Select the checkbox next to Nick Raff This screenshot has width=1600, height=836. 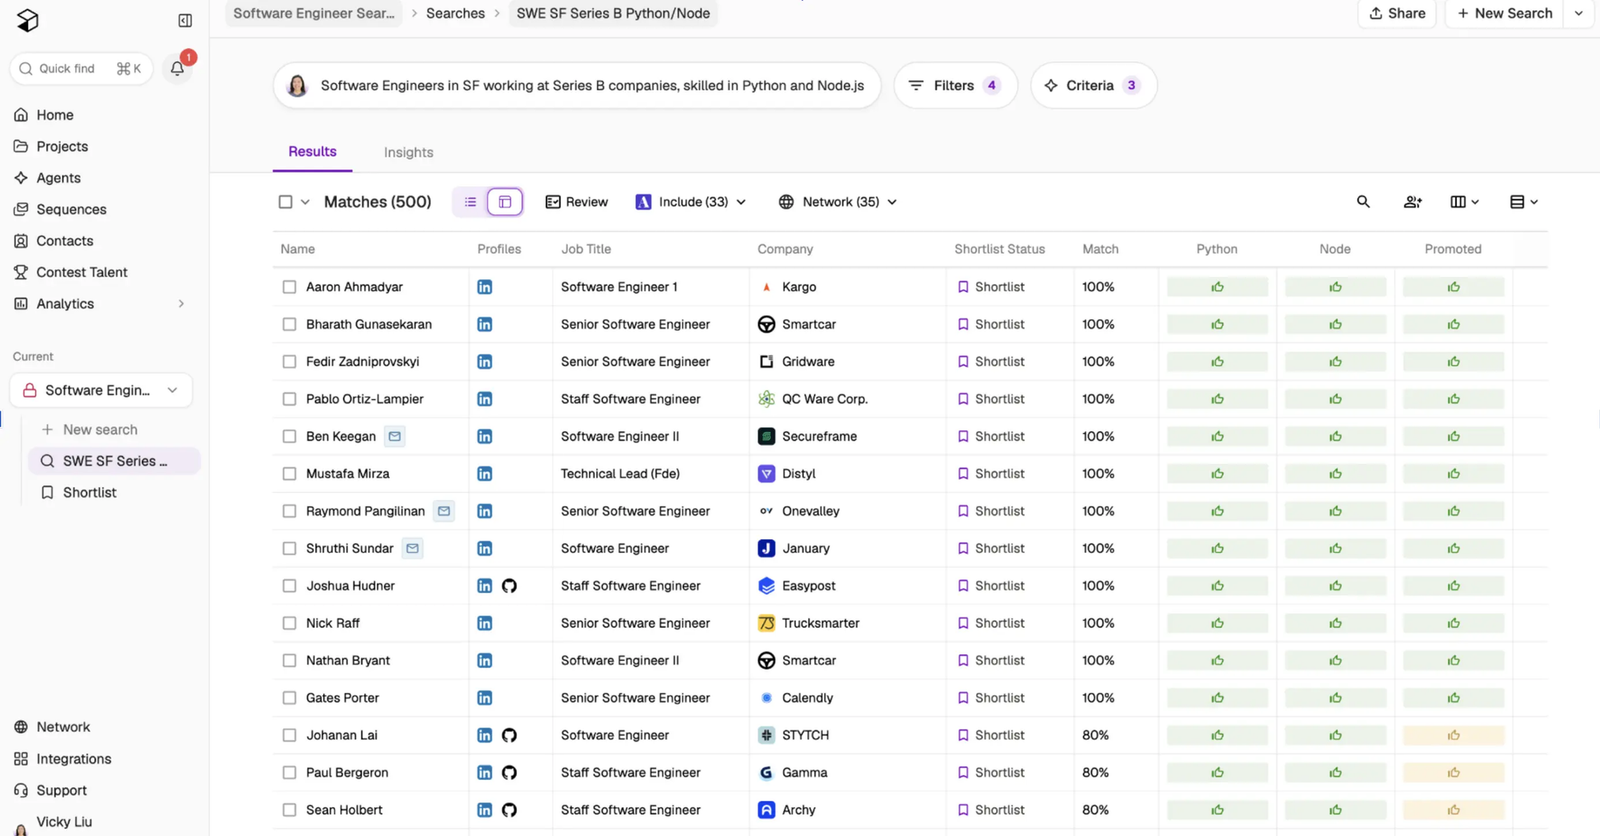point(289,623)
